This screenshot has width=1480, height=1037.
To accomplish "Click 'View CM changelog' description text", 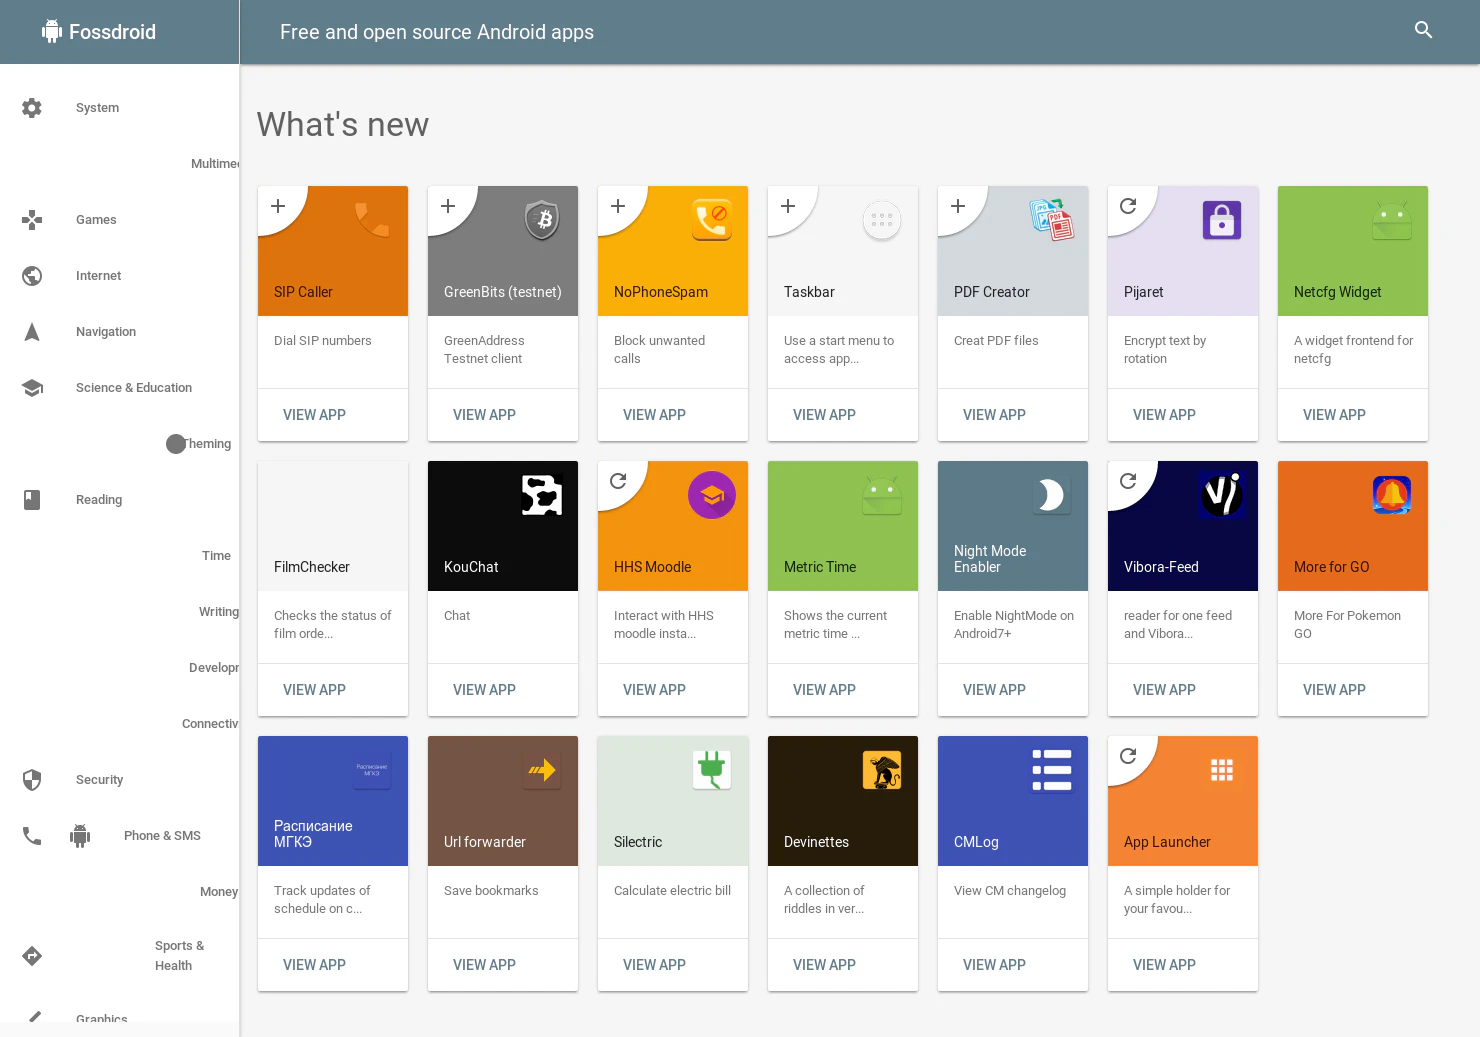I will click(1010, 891).
